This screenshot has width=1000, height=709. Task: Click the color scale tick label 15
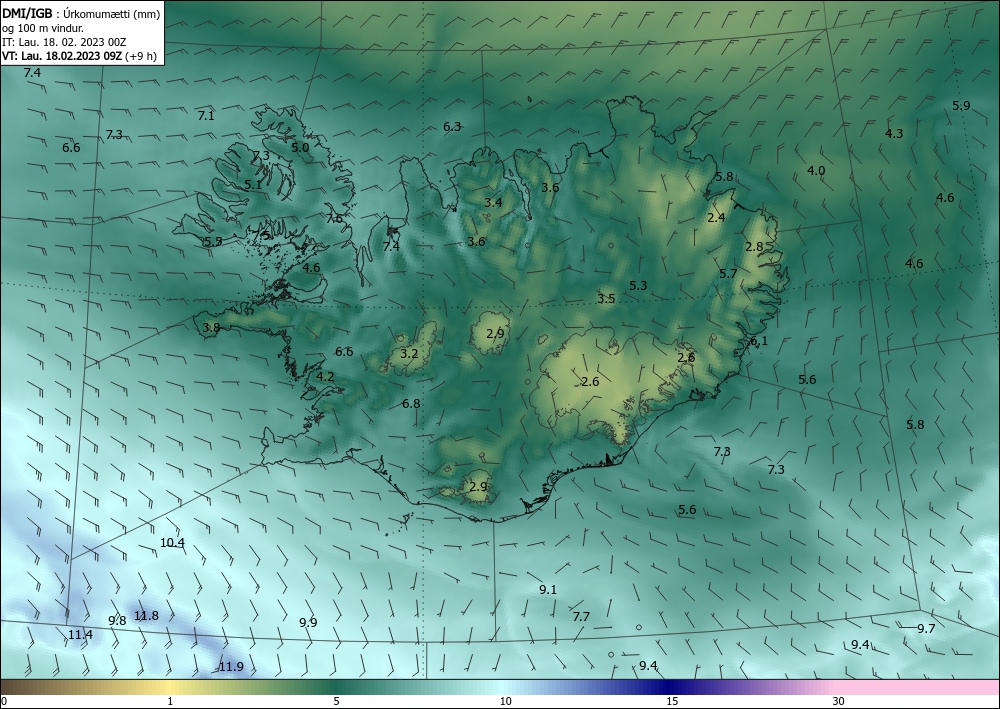[x=672, y=702]
